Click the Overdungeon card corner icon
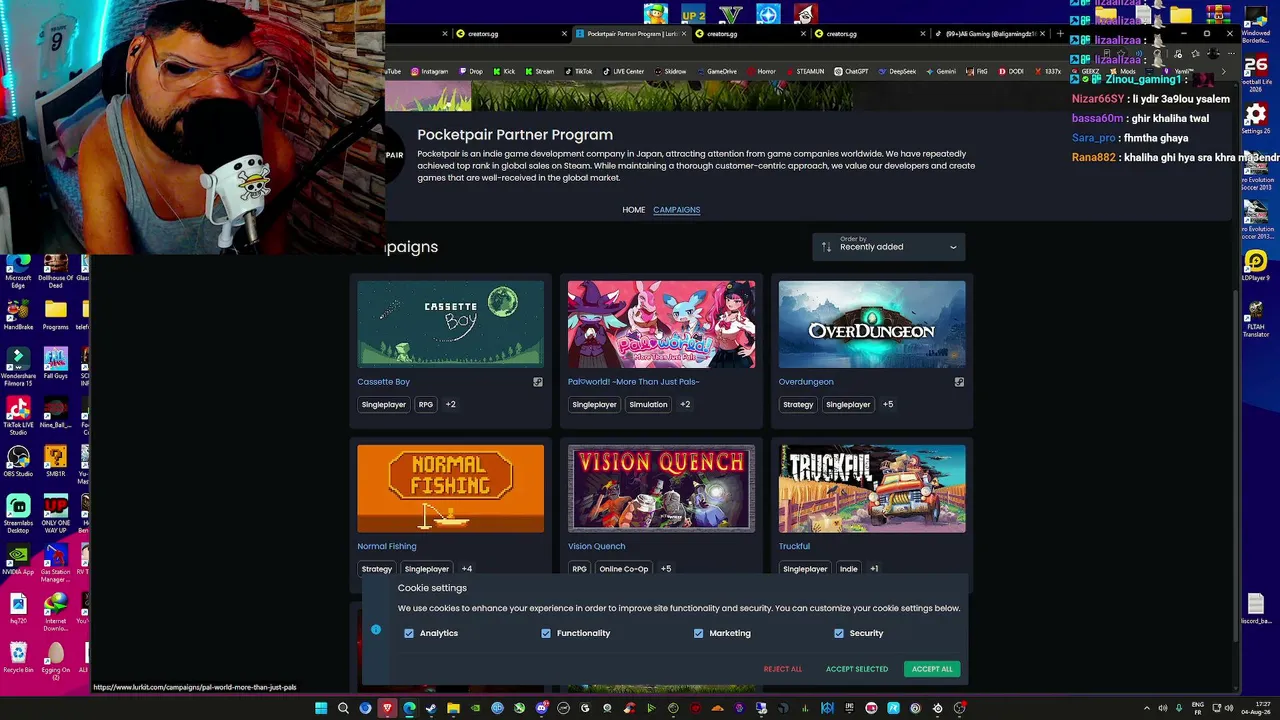The height and width of the screenshot is (720, 1280). click(959, 382)
